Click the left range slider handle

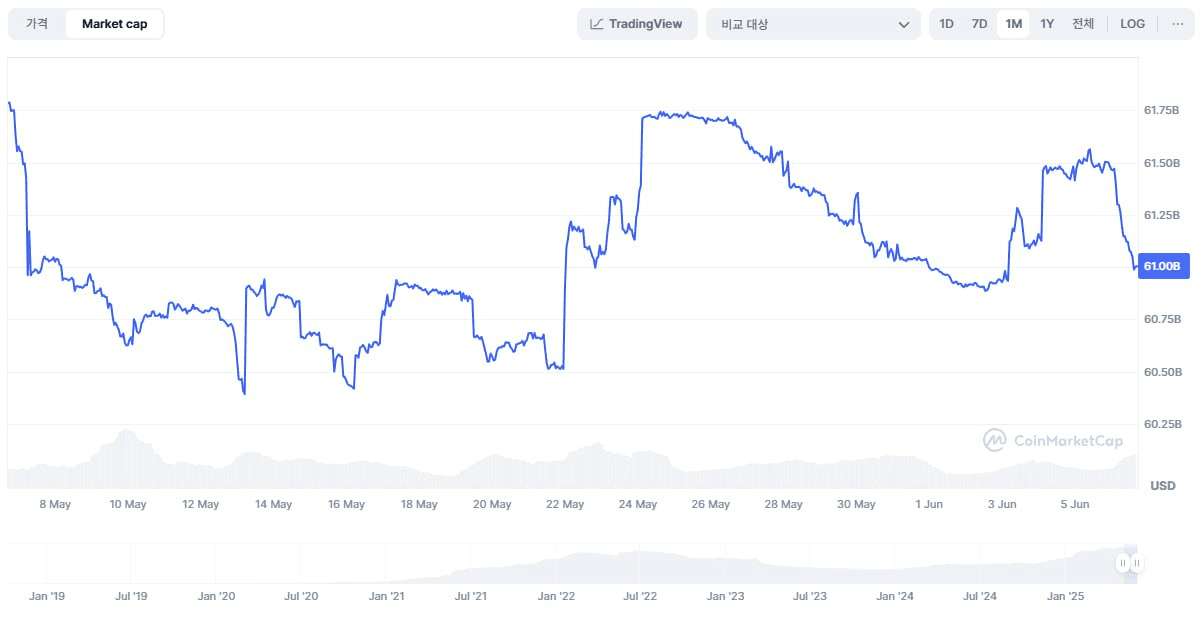[x=1122, y=564]
